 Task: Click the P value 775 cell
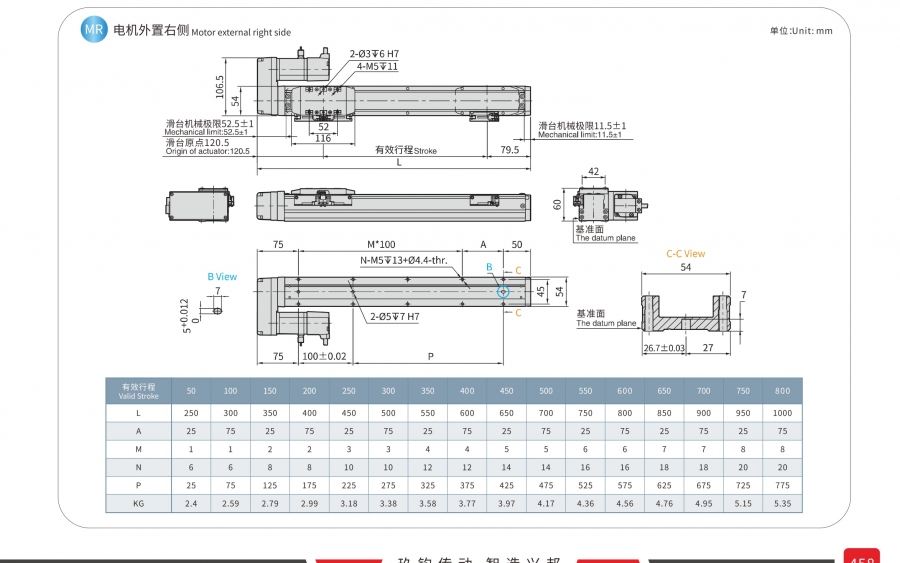coord(782,486)
